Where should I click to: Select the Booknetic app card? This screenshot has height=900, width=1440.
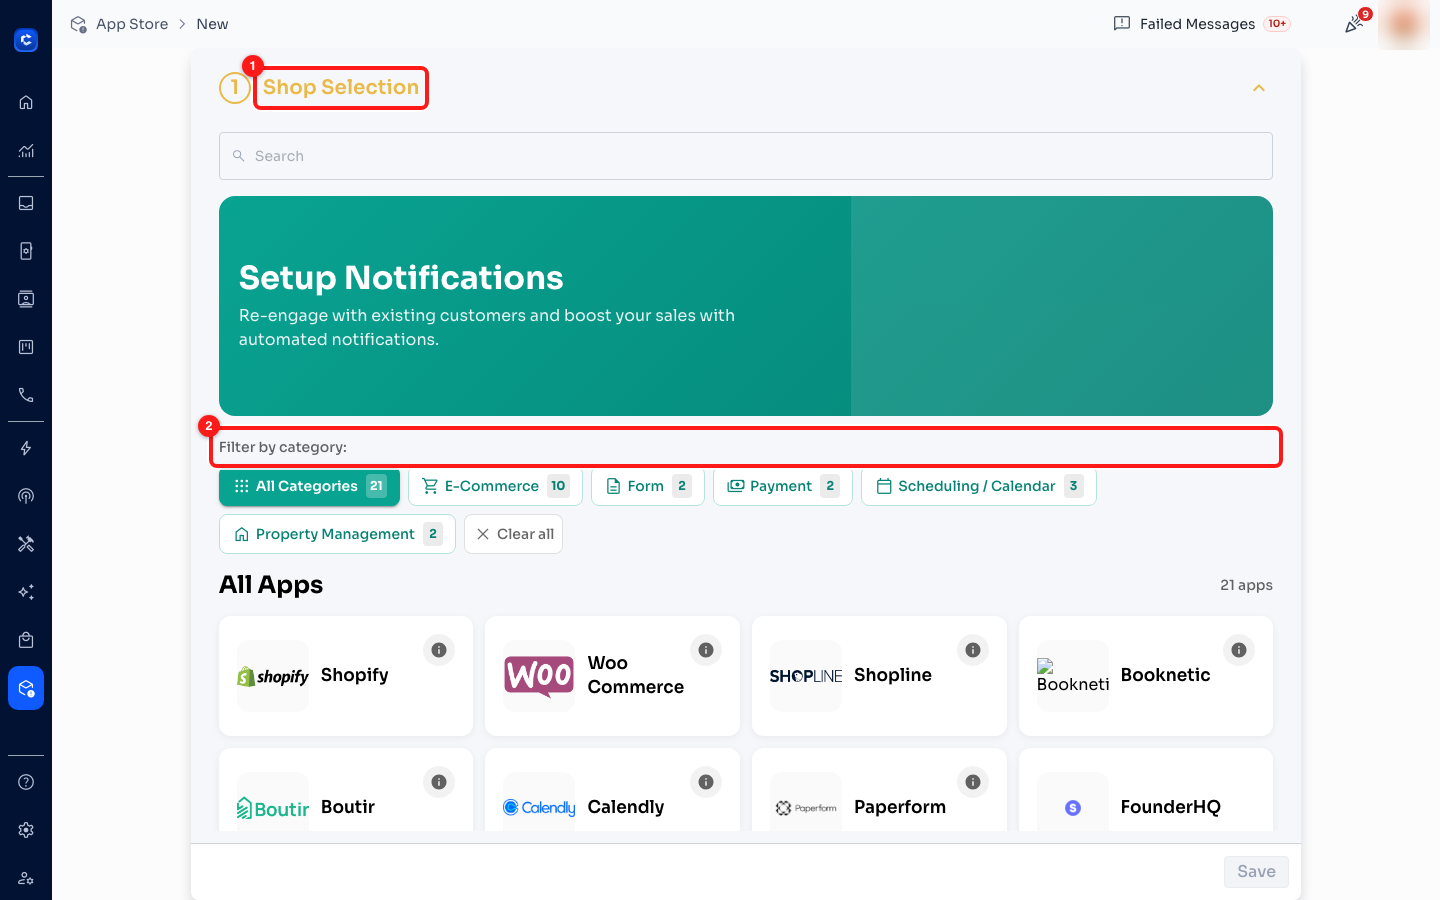[1146, 676]
